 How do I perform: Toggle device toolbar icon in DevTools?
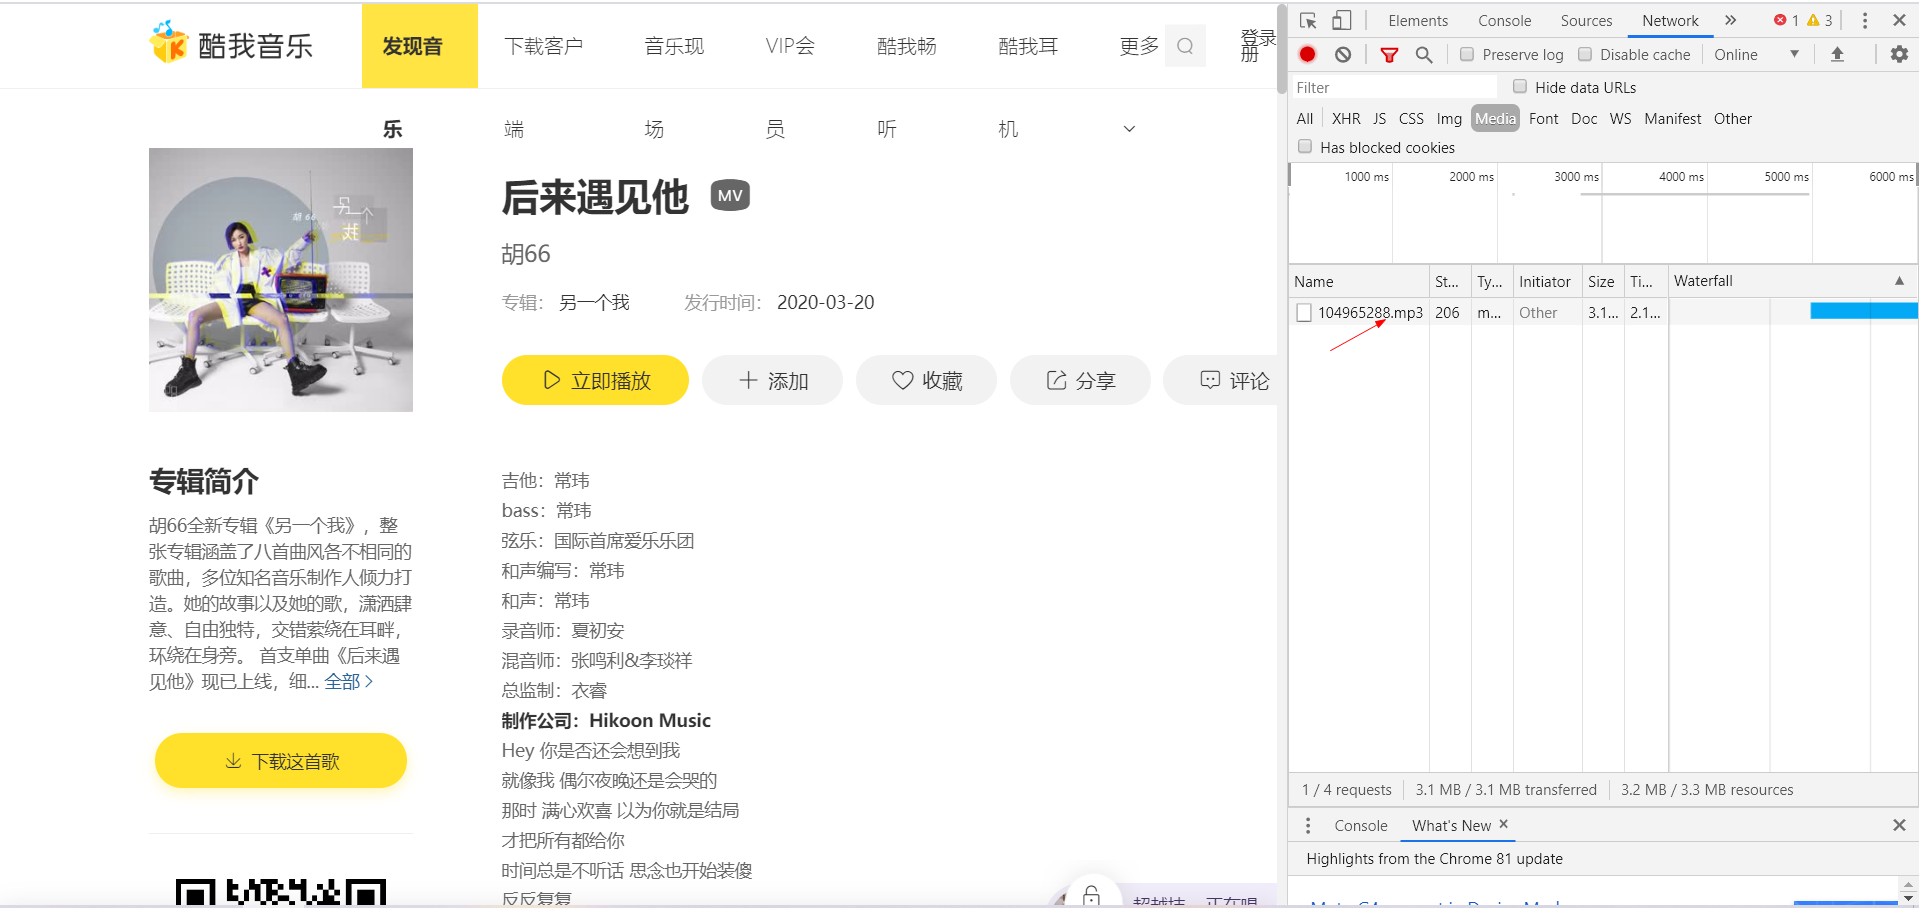click(1342, 20)
